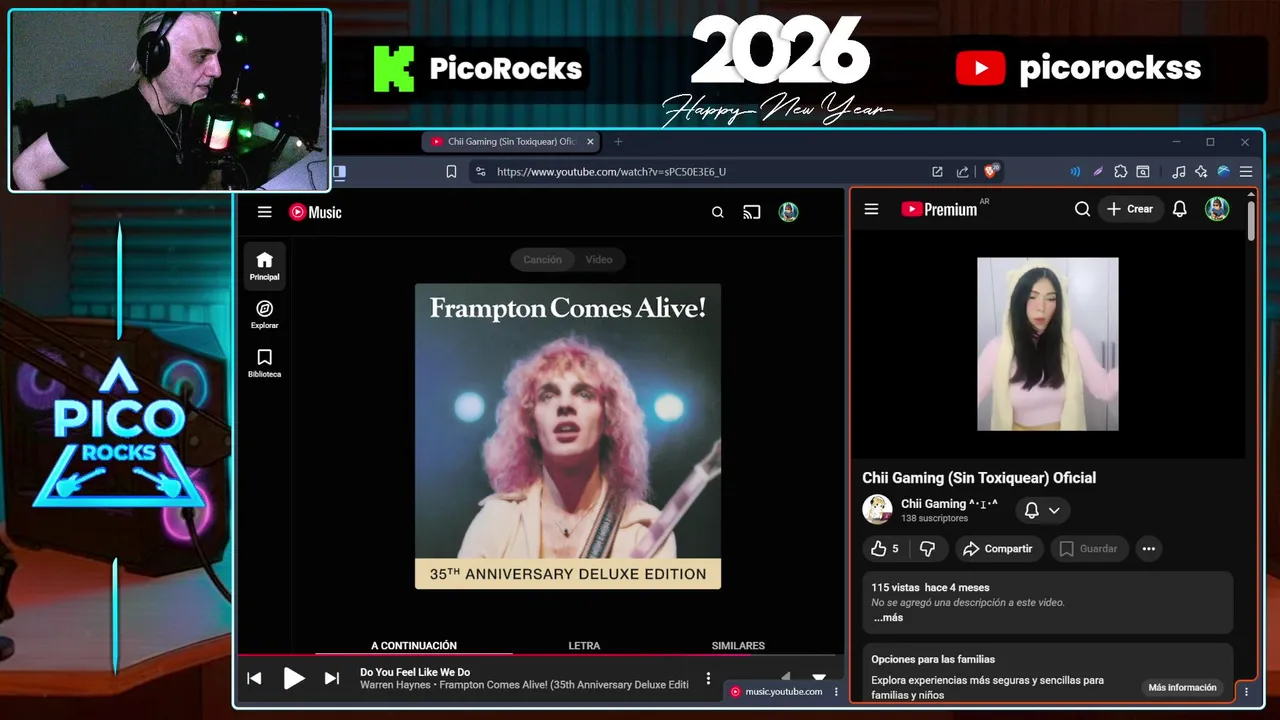
Task: Click the picorockss YouTube logo in overlay
Action: coord(980,68)
